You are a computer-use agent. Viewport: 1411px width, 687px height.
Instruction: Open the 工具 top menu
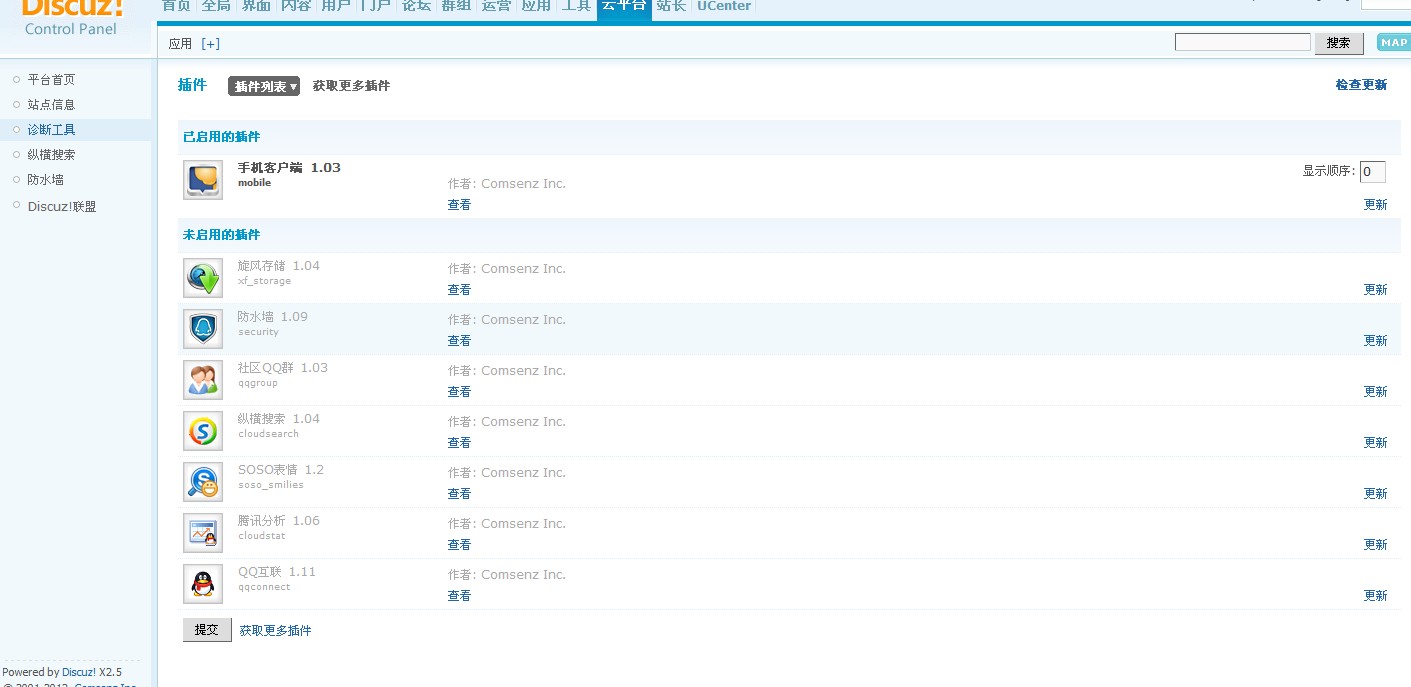tap(576, 6)
